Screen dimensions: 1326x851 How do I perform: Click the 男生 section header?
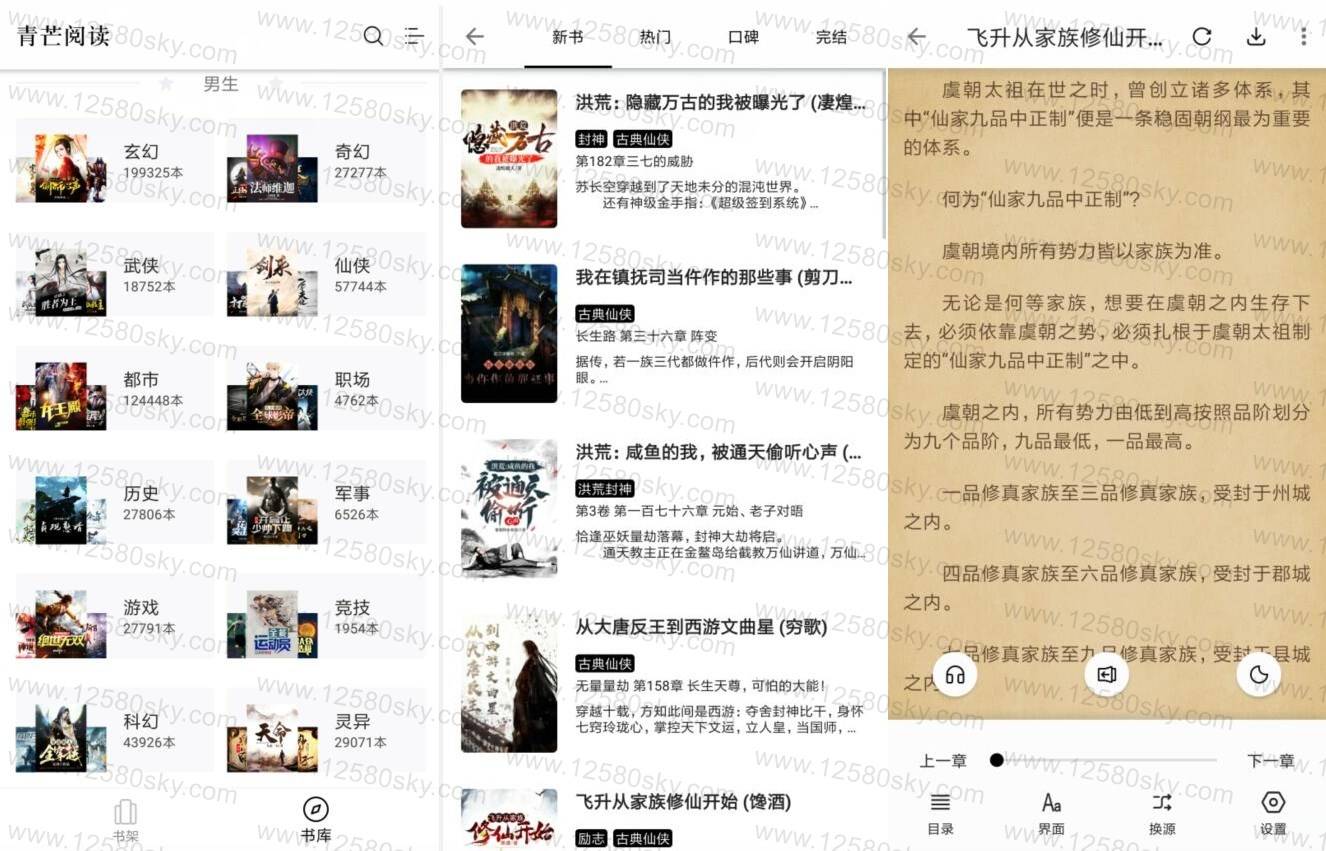pos(221,84)
